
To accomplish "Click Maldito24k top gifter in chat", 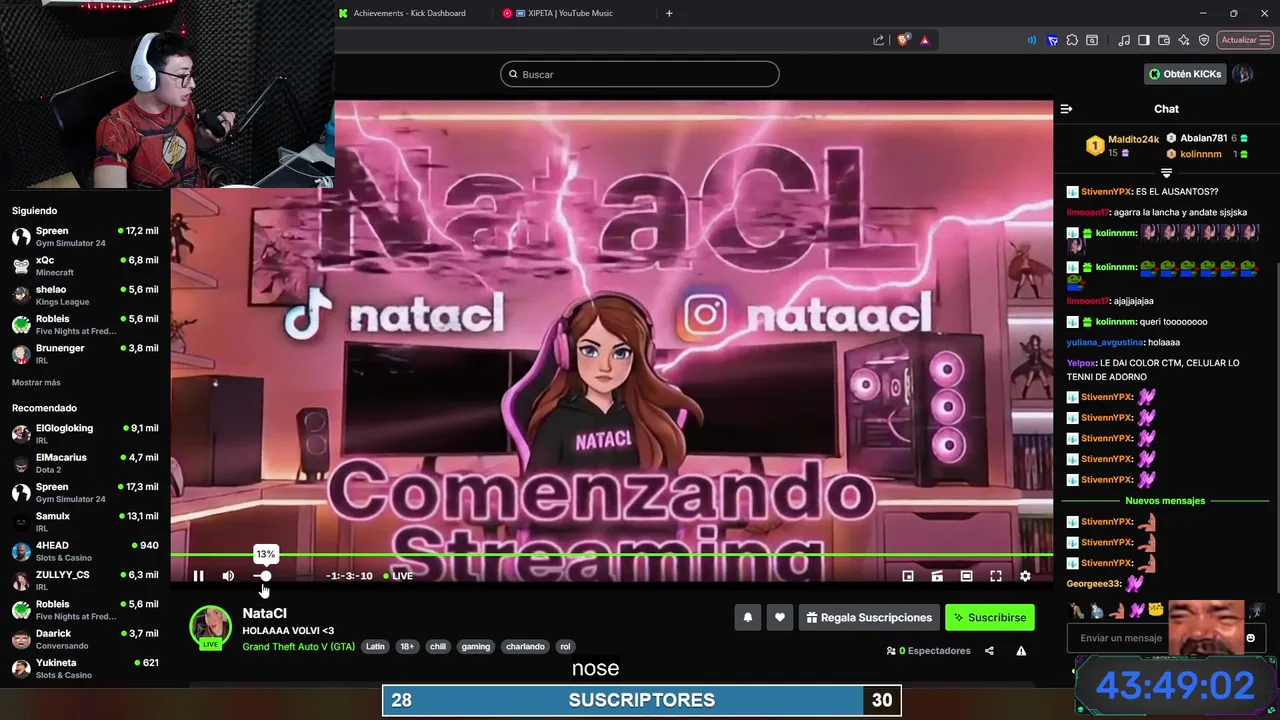I will pos(1133,139).
